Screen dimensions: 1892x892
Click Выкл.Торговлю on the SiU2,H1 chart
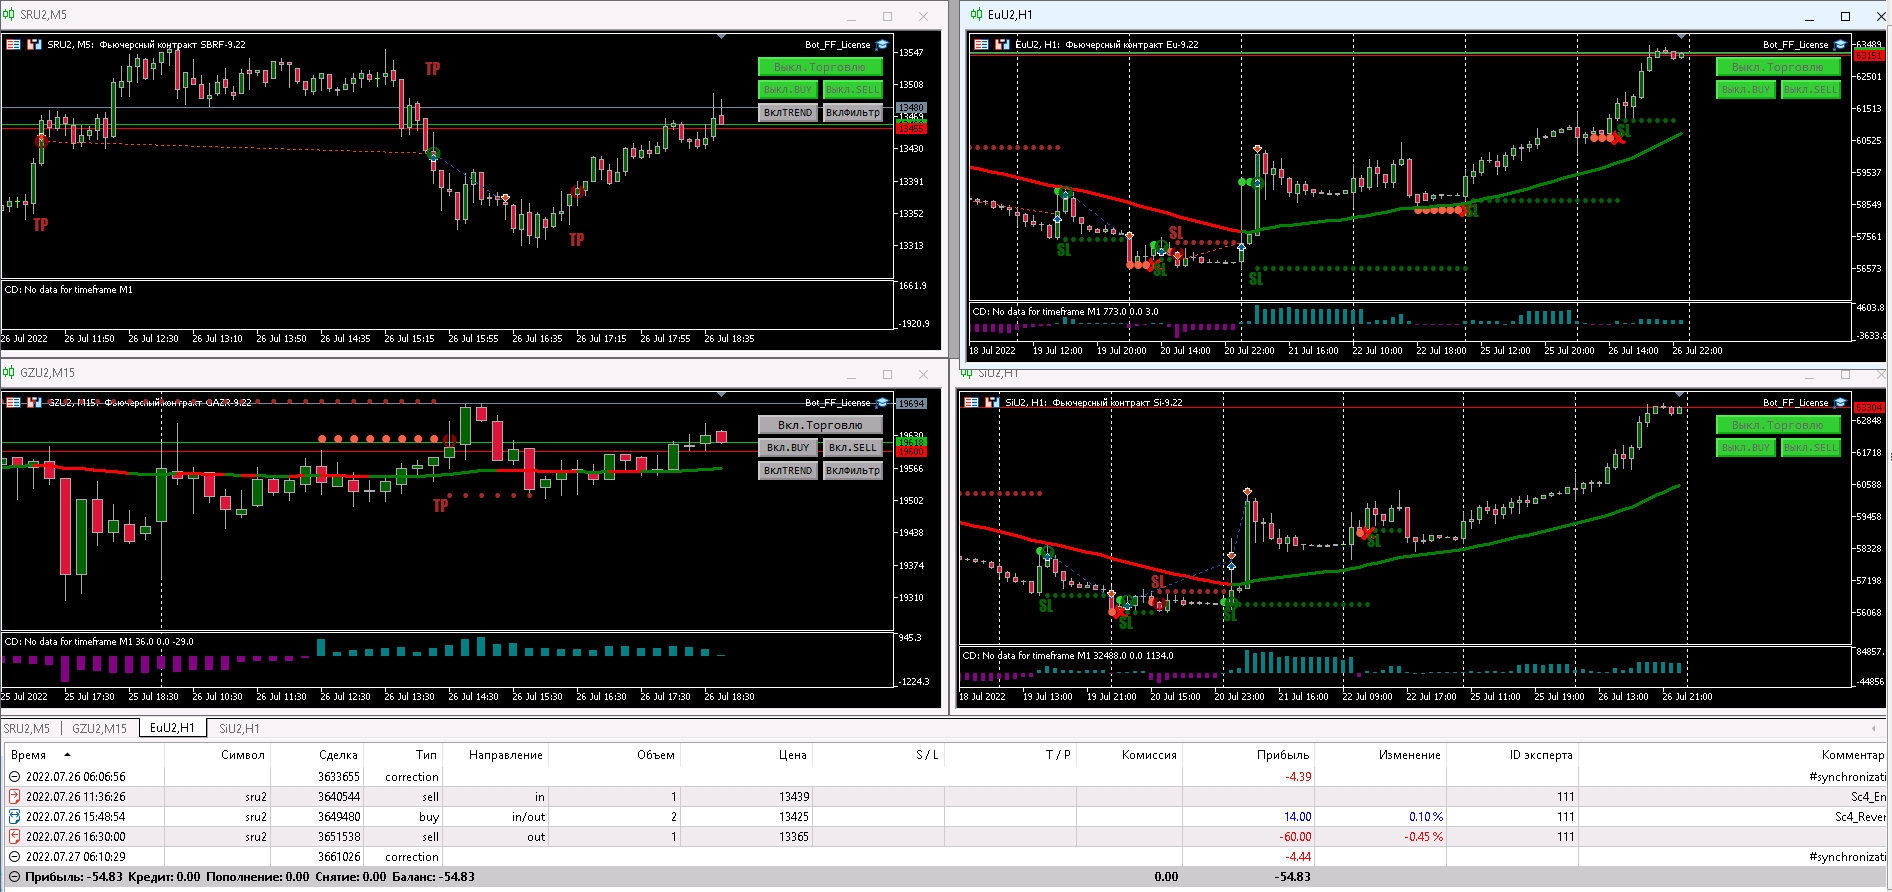point(1778,425)
